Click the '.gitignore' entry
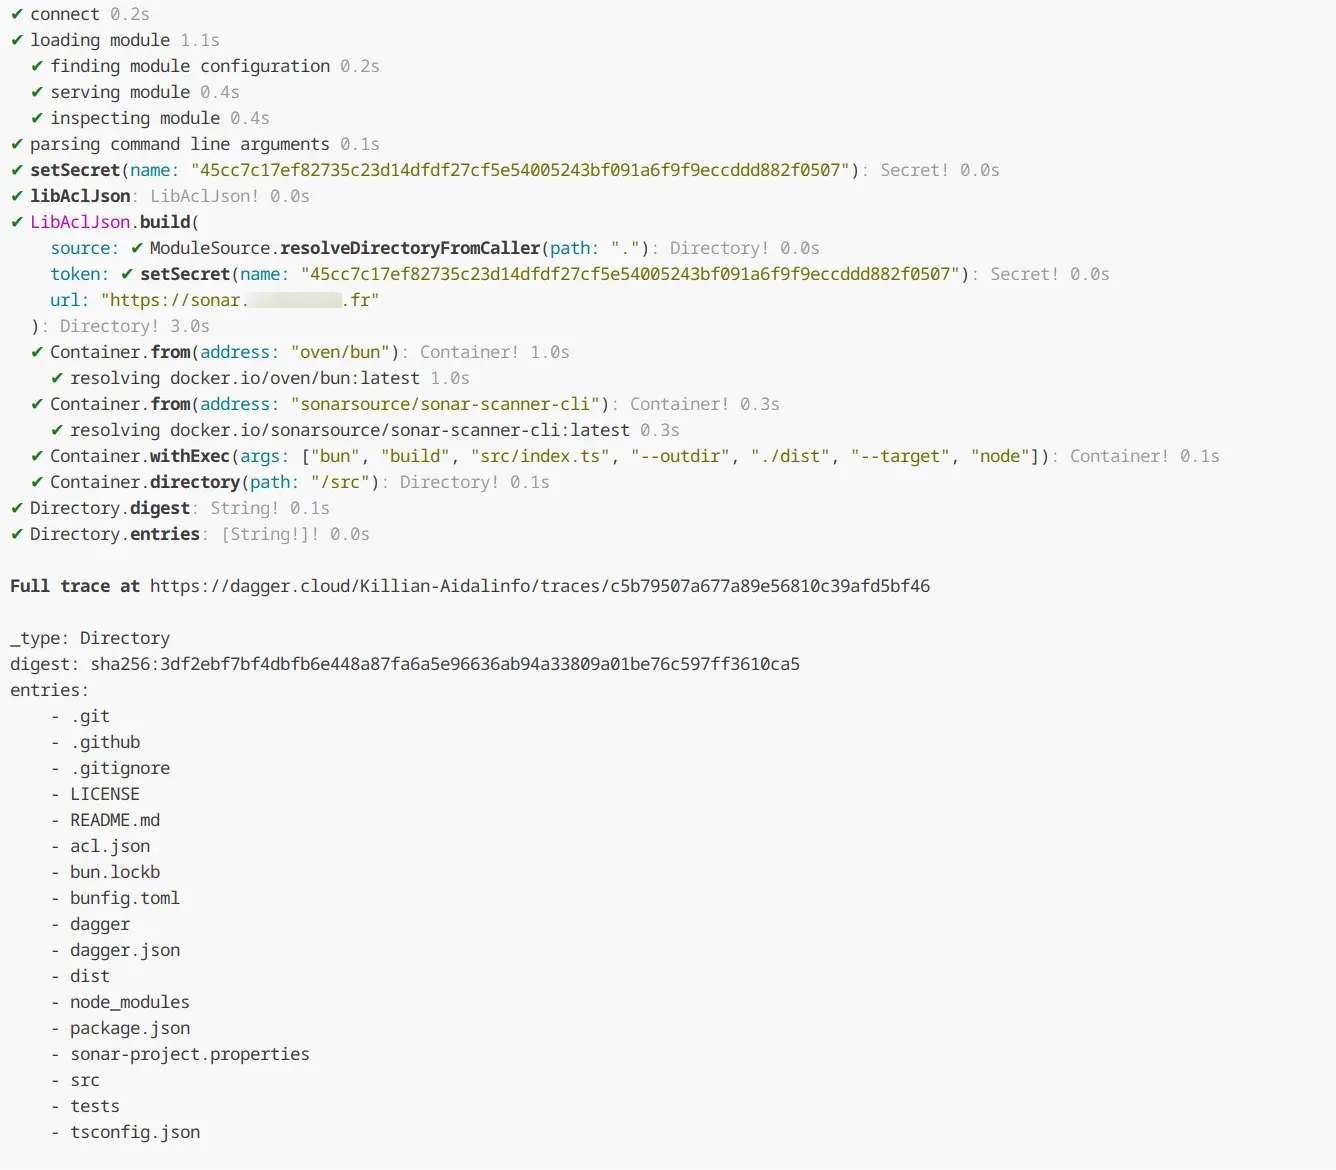 120,768
